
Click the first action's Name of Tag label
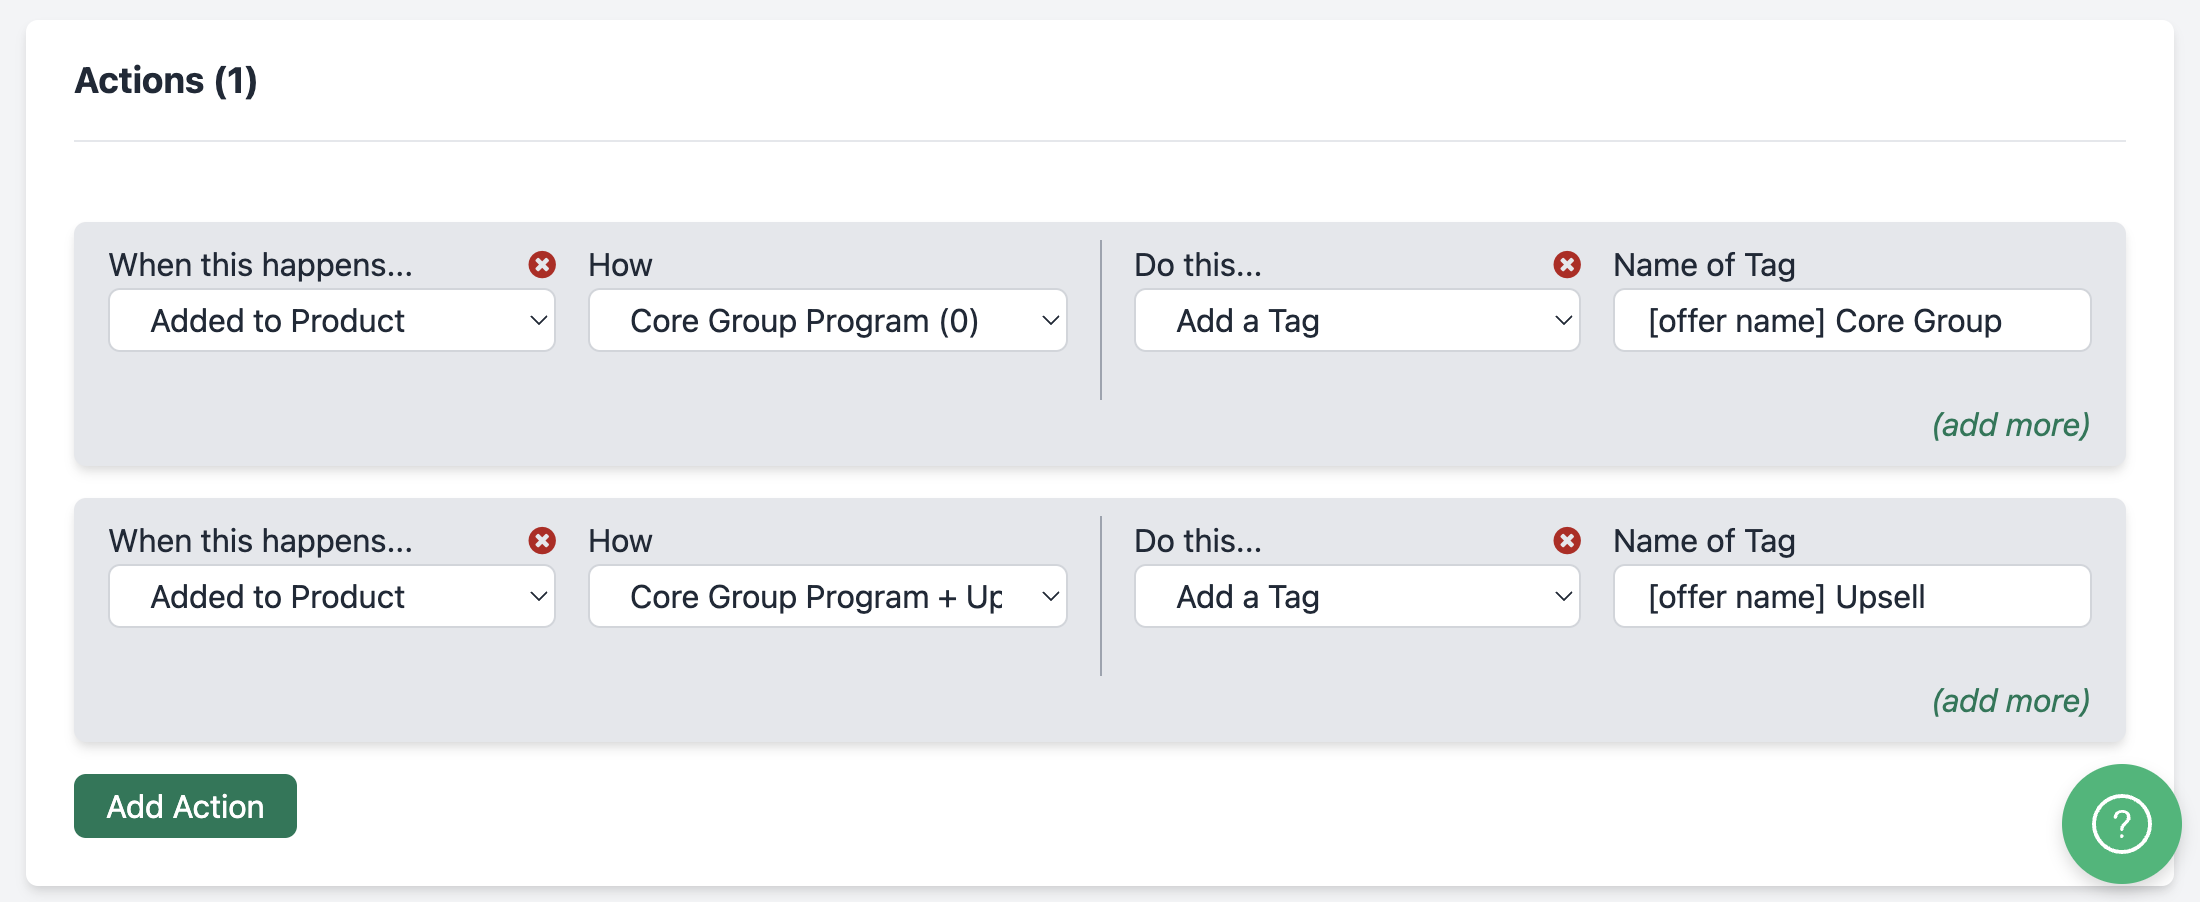(x=1704, y=265)
